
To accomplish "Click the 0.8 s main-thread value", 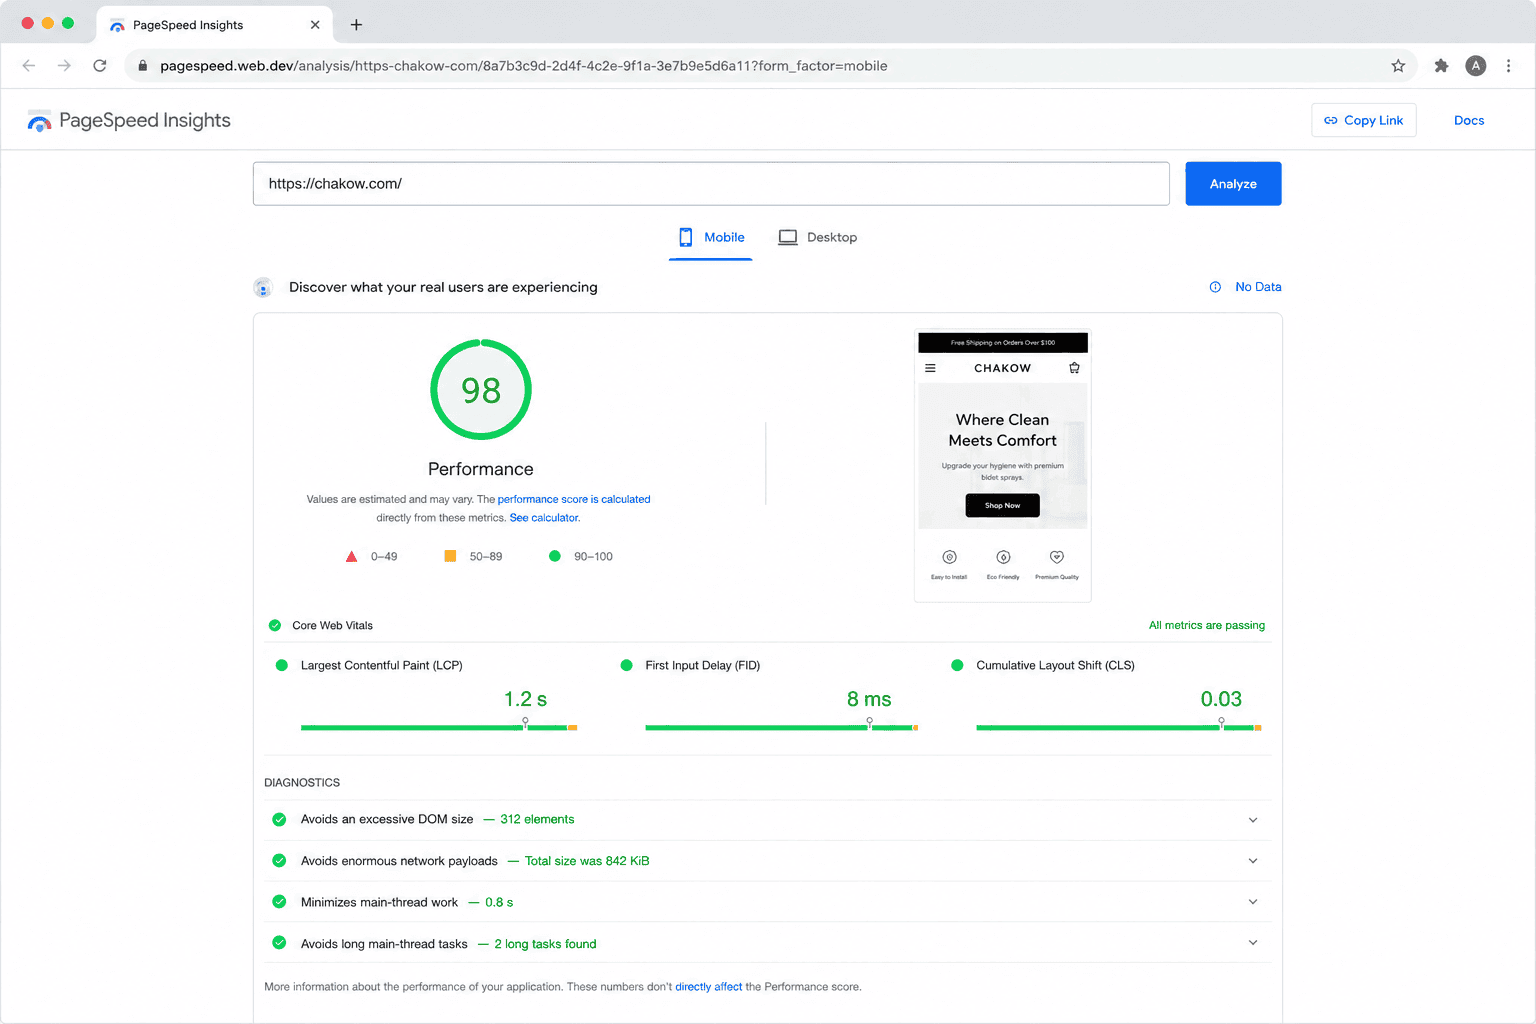I will [x=499, y=902].
